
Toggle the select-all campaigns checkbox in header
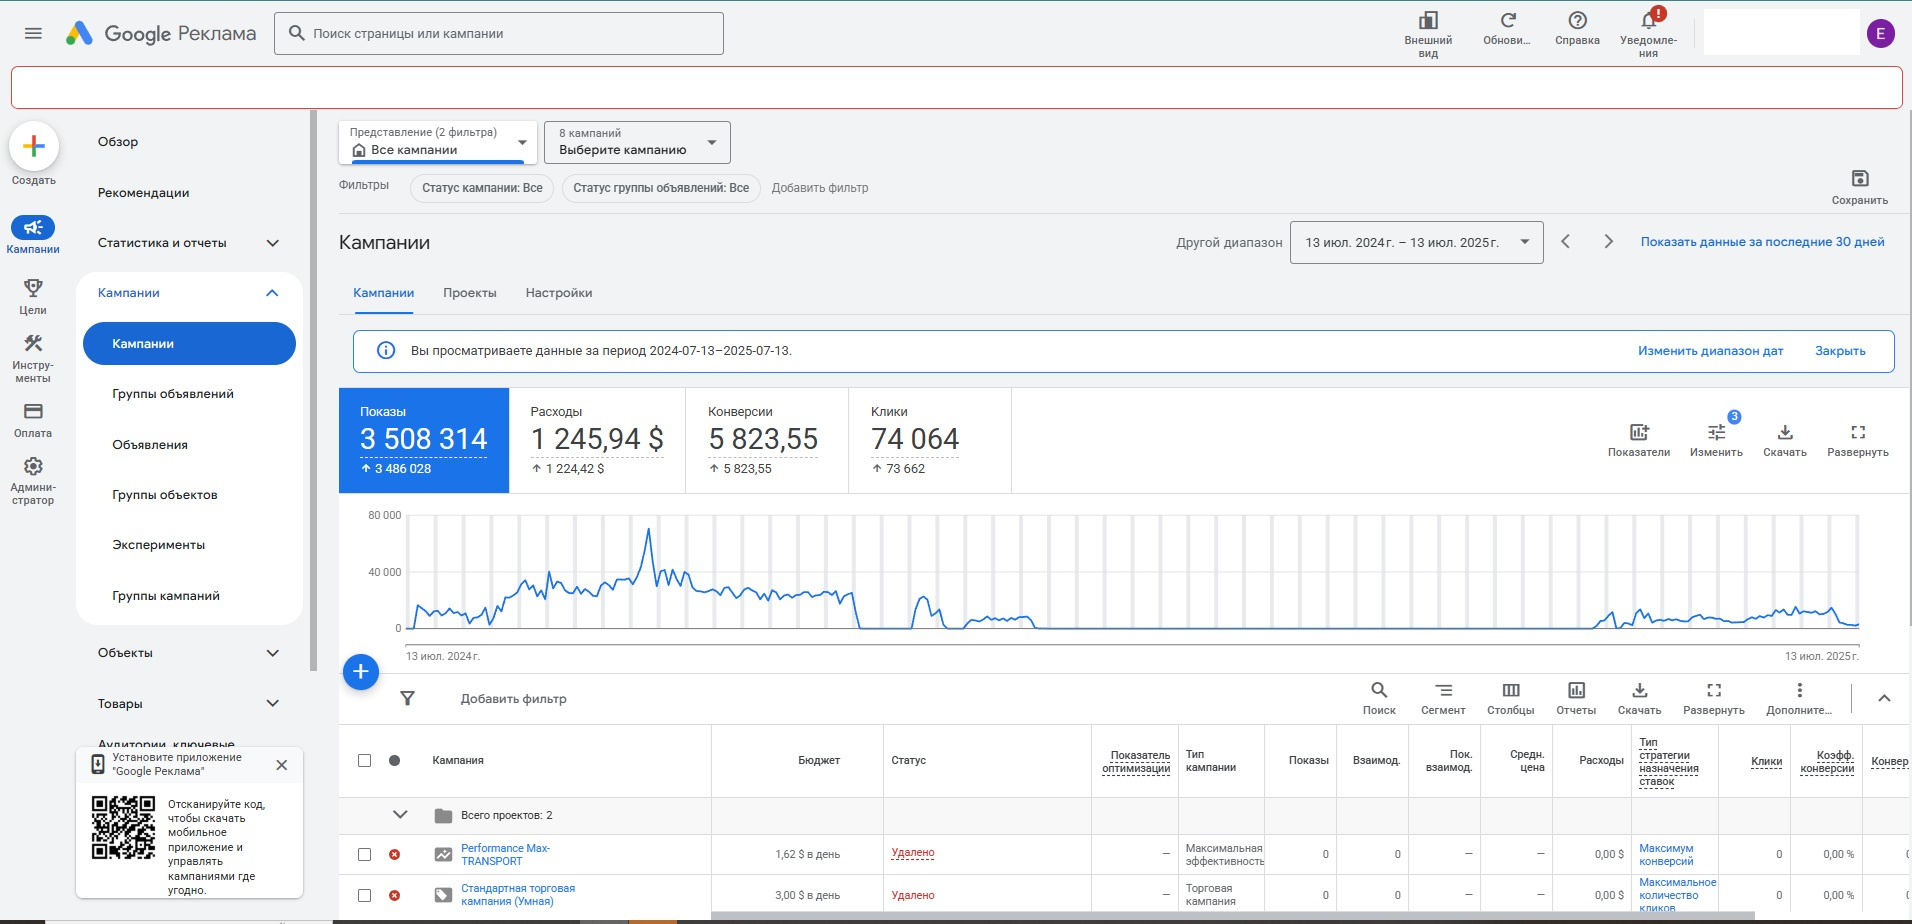click(x=365, y=761)
